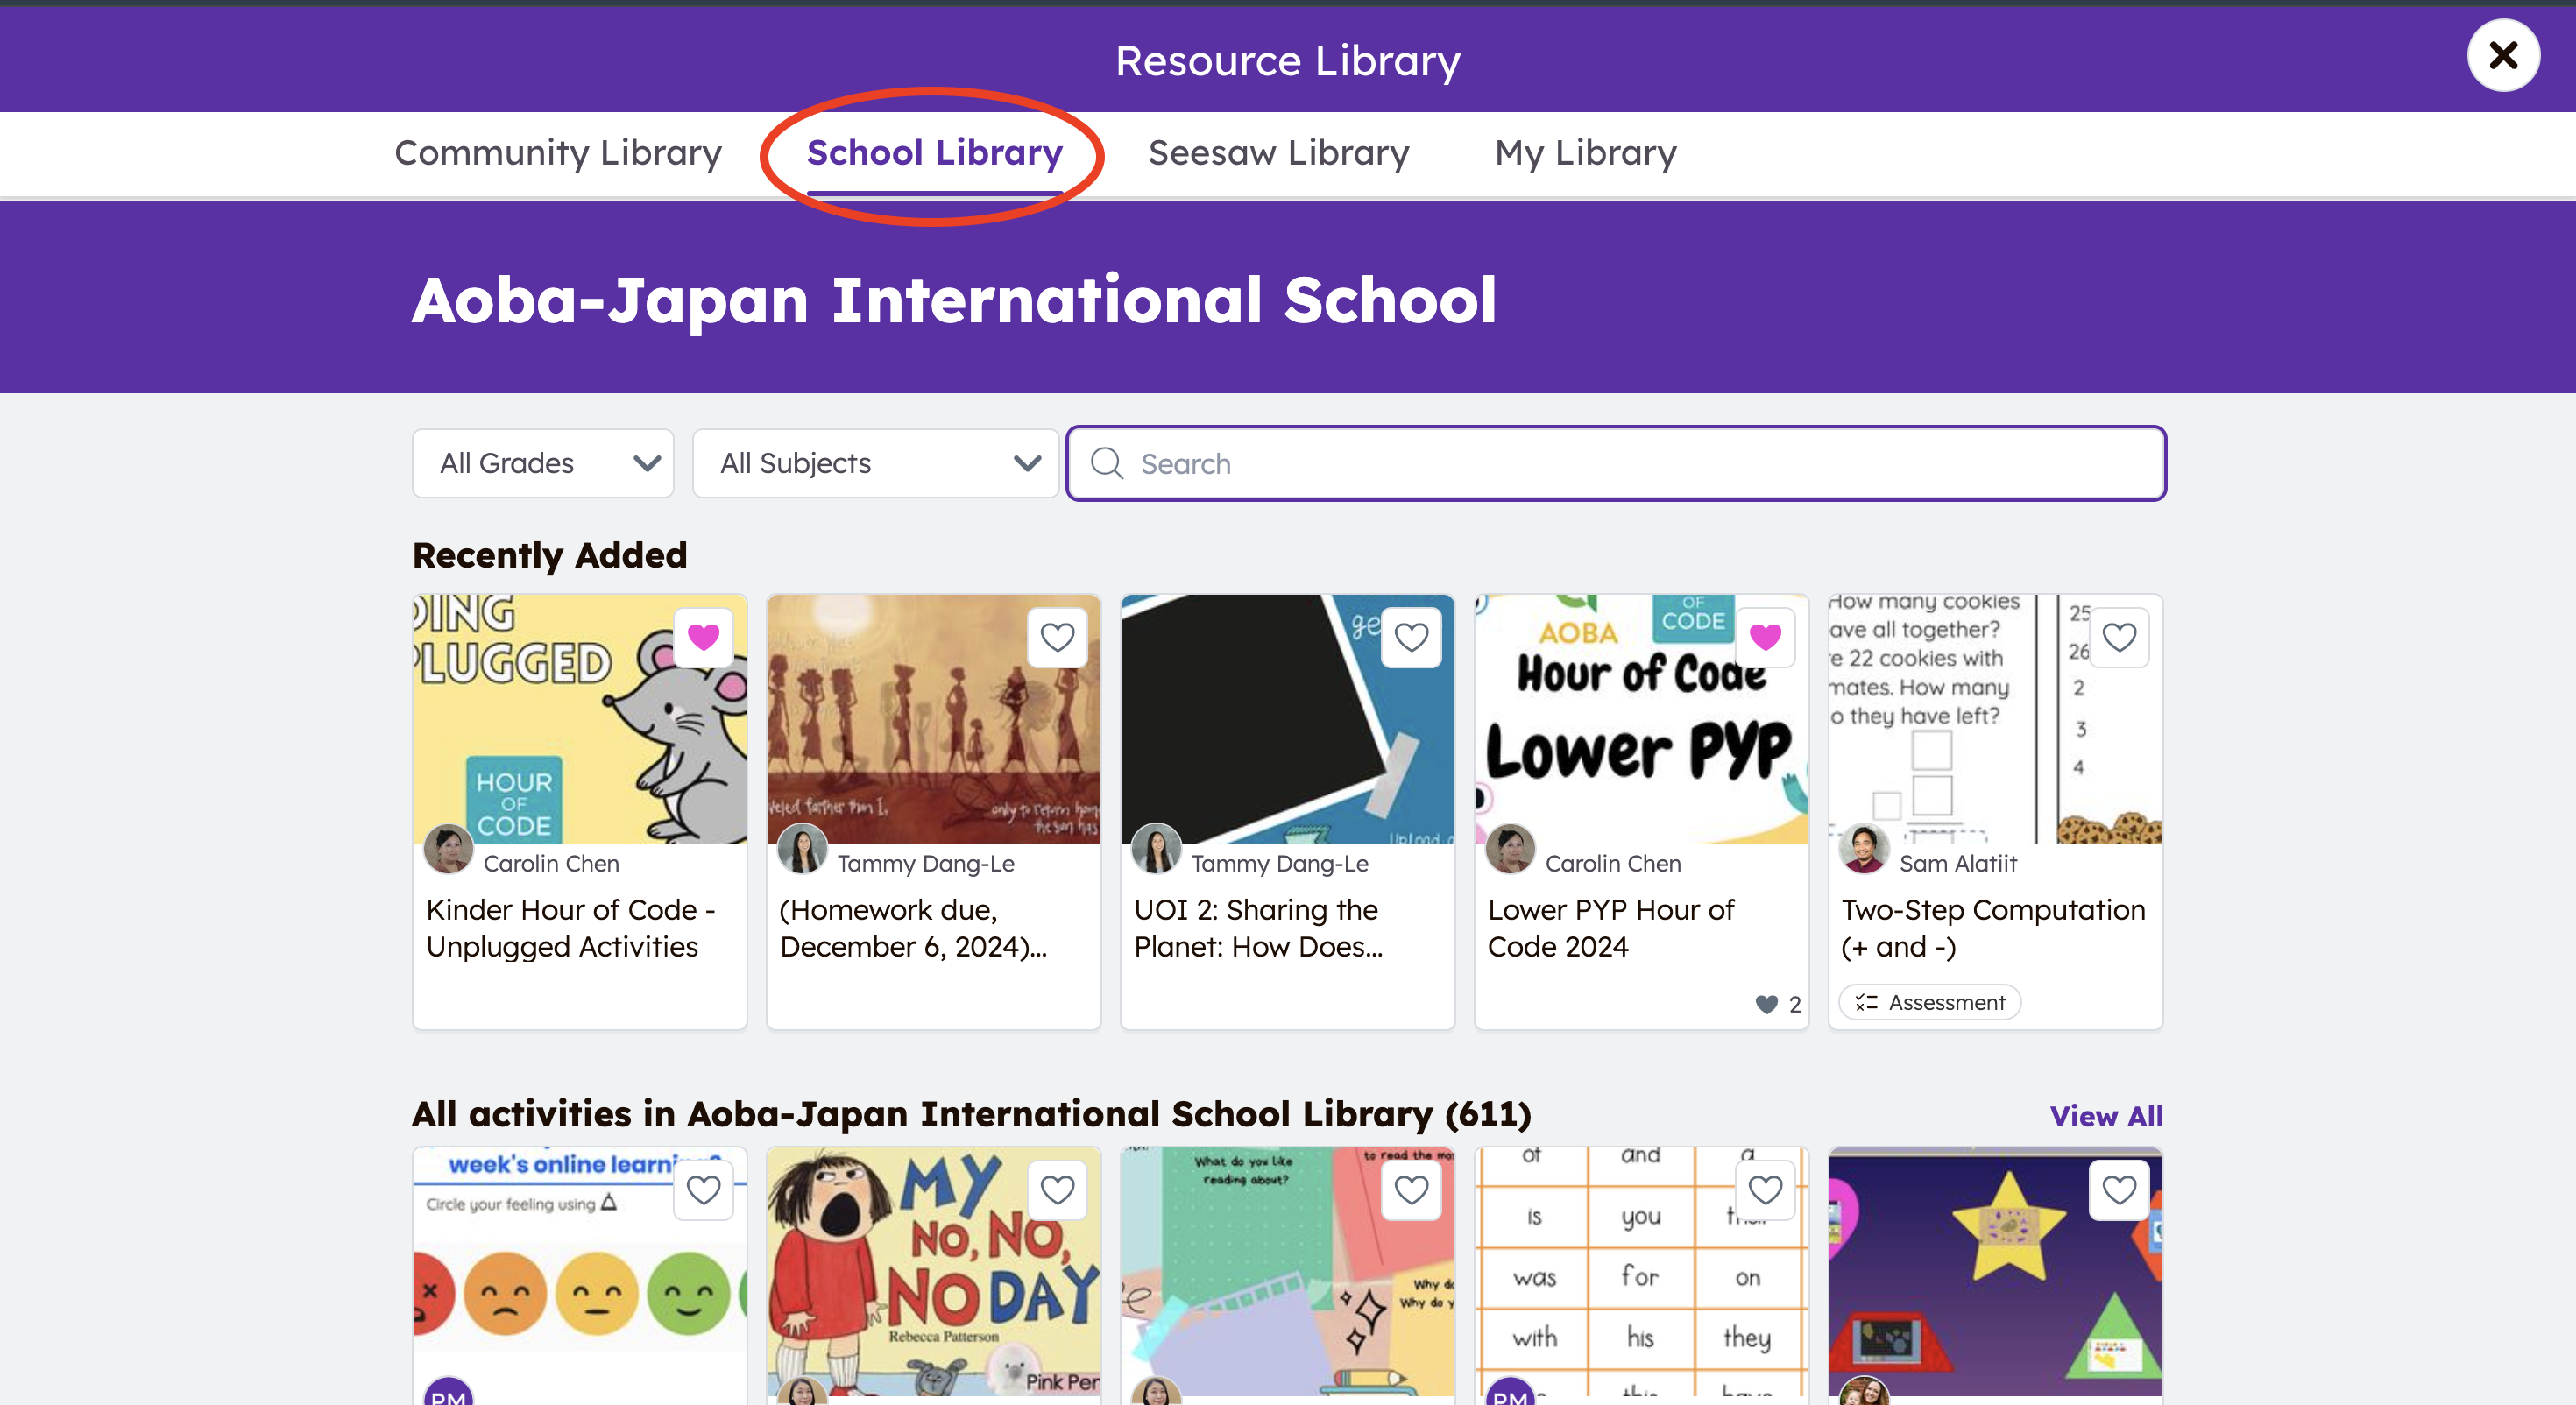Screen dimensions: 2576x1405
Task: Heart the sight words grid activity
Action: click(1765, 1189)
